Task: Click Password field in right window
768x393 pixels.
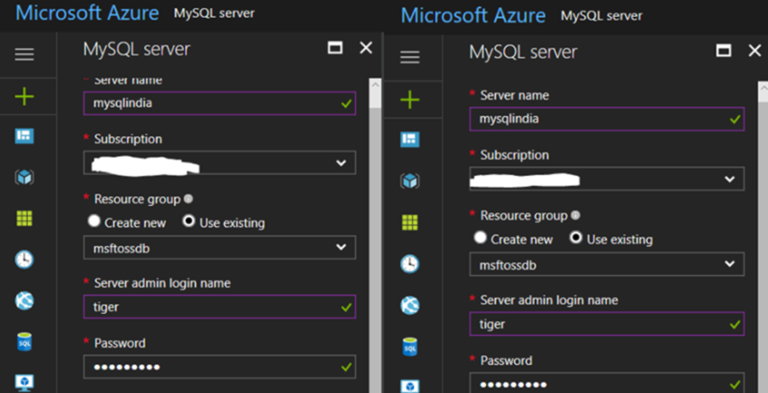Action: (607, 383)
